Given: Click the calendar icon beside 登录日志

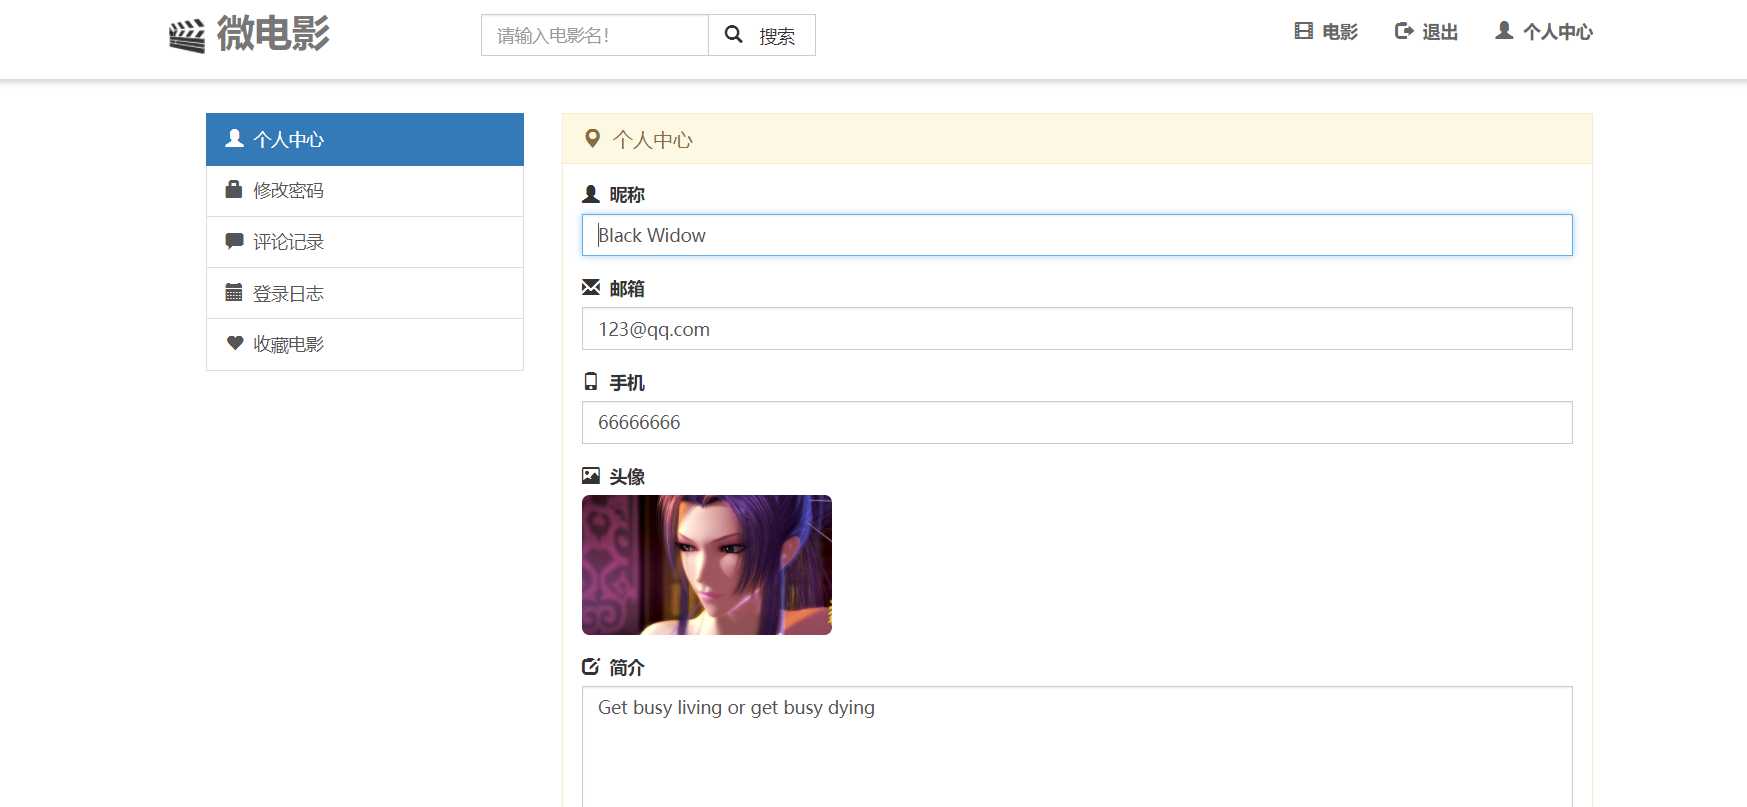Looking at the screenshot, I should (234, 292).
